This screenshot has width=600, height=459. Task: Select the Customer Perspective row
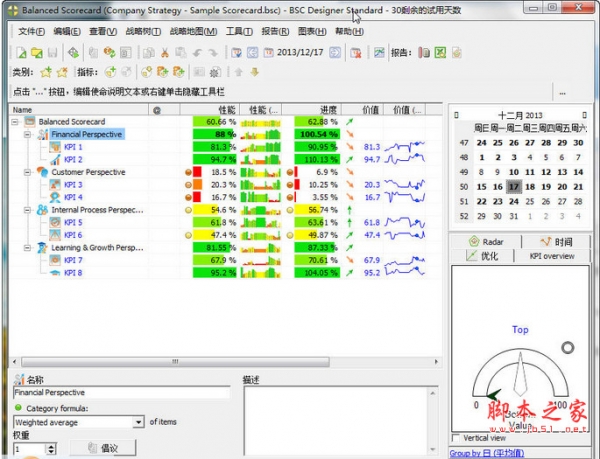click(88, 173)
